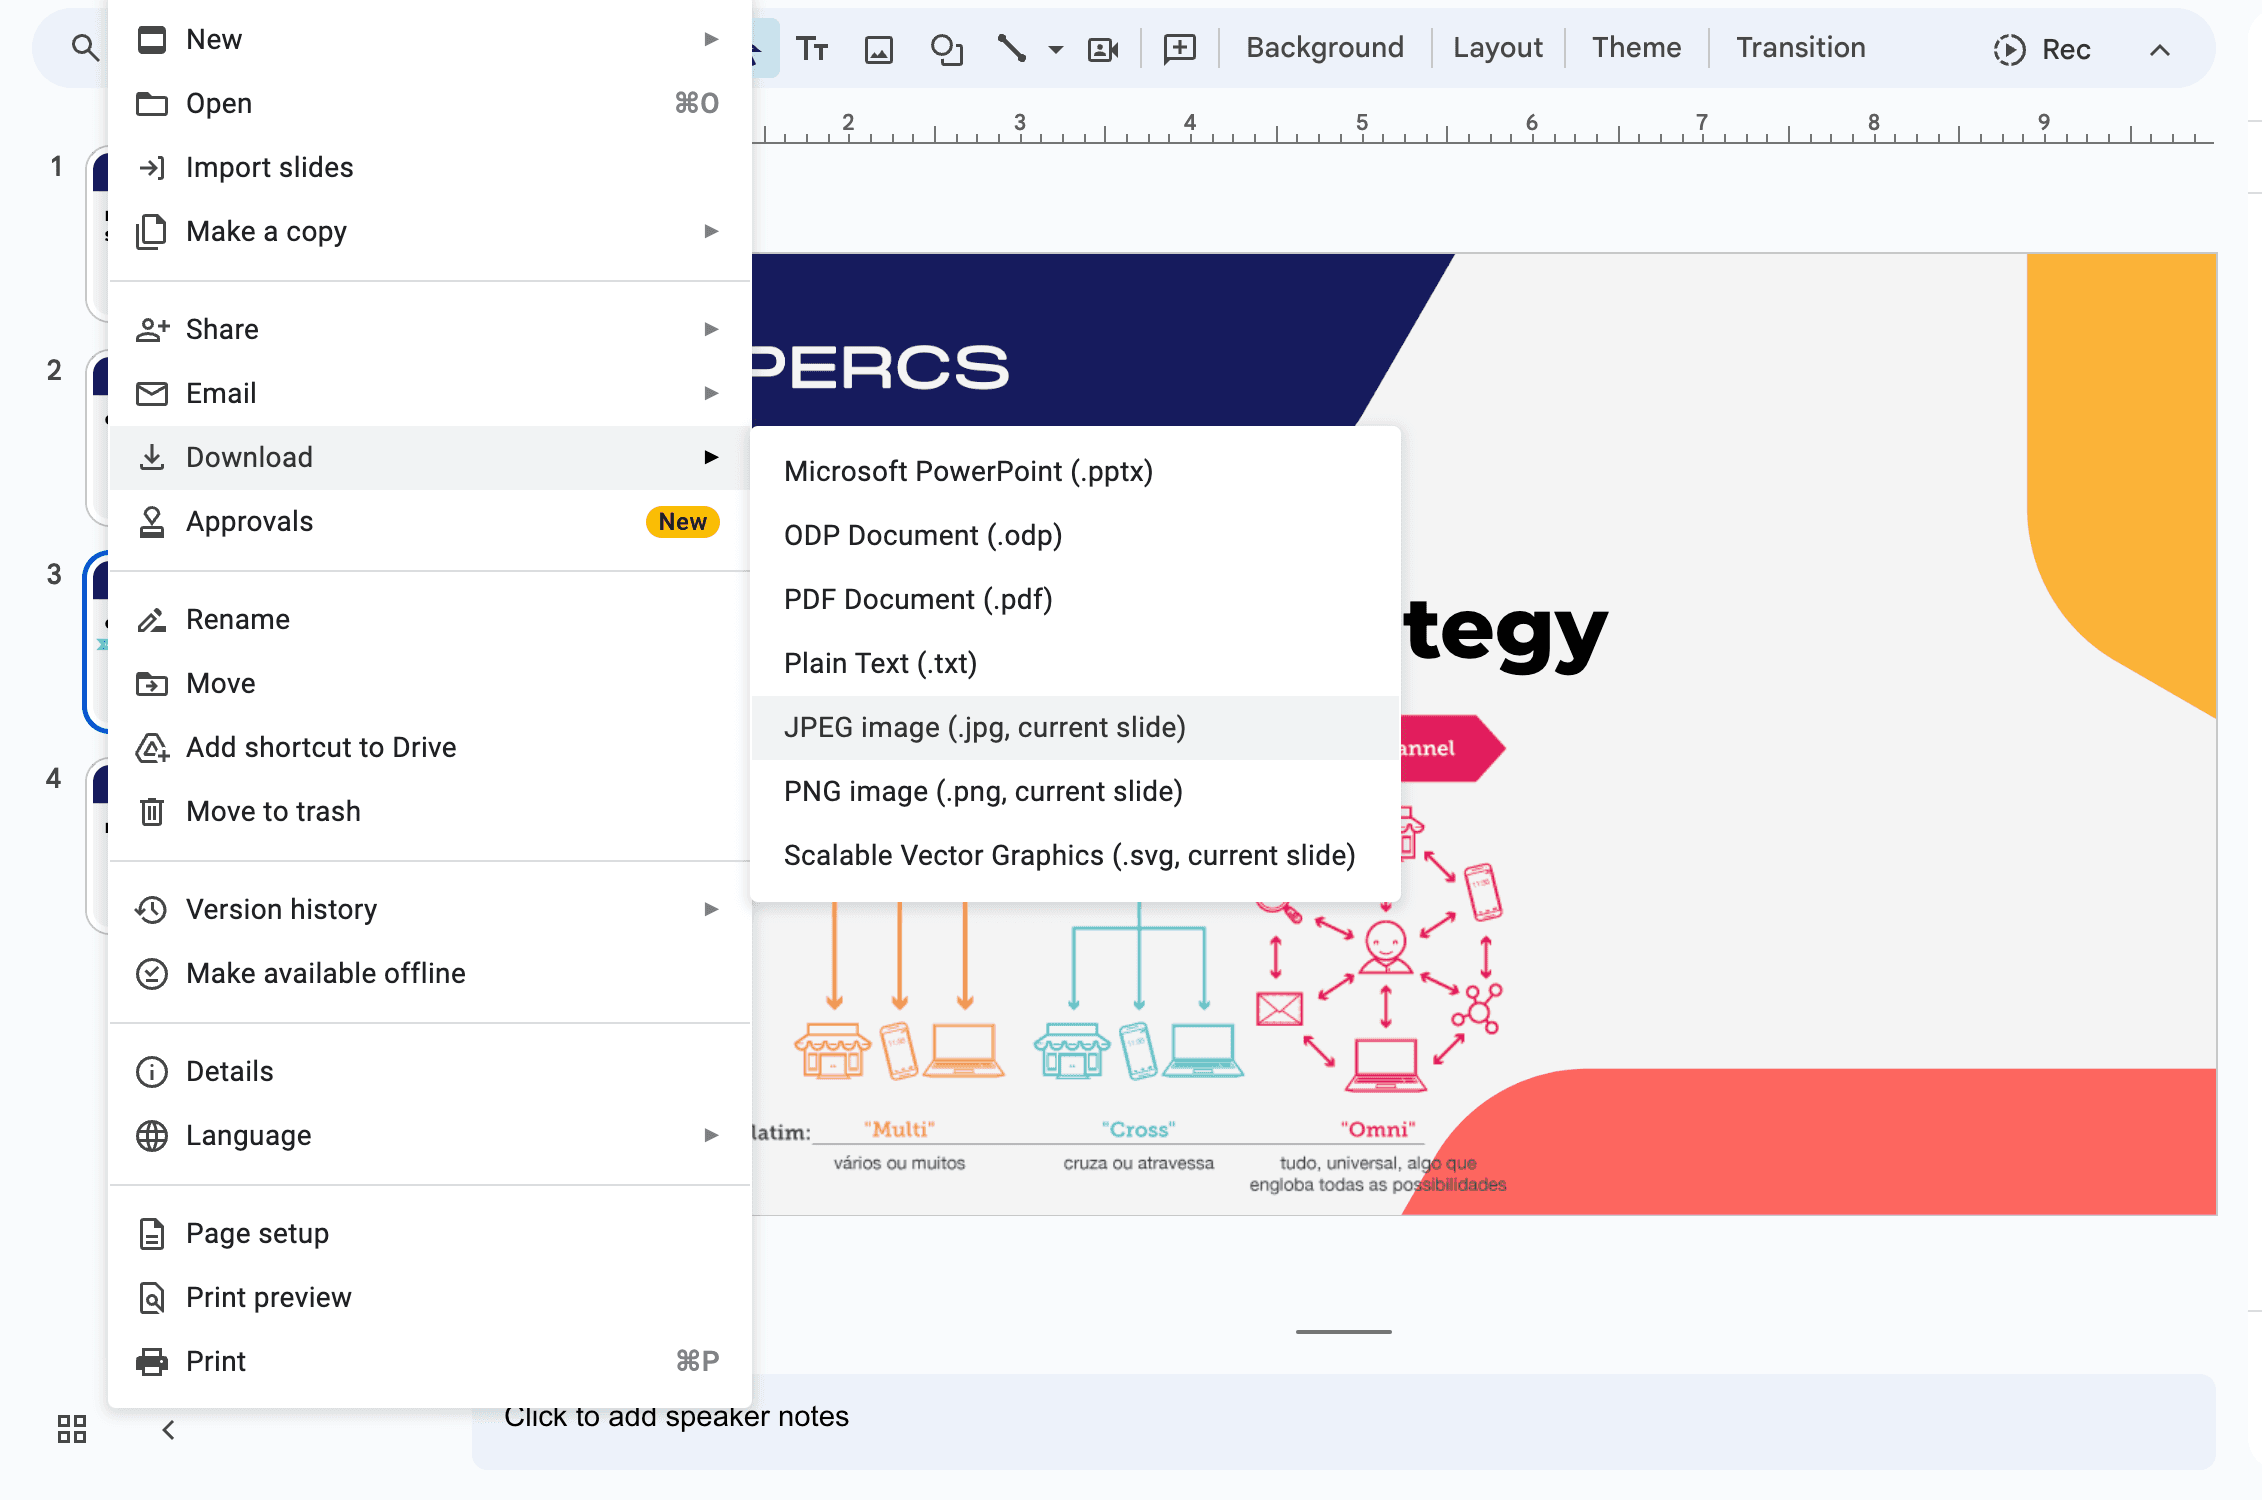Click the grid view icon at bottom left
The image size is (2262, 1500).
72,1429
